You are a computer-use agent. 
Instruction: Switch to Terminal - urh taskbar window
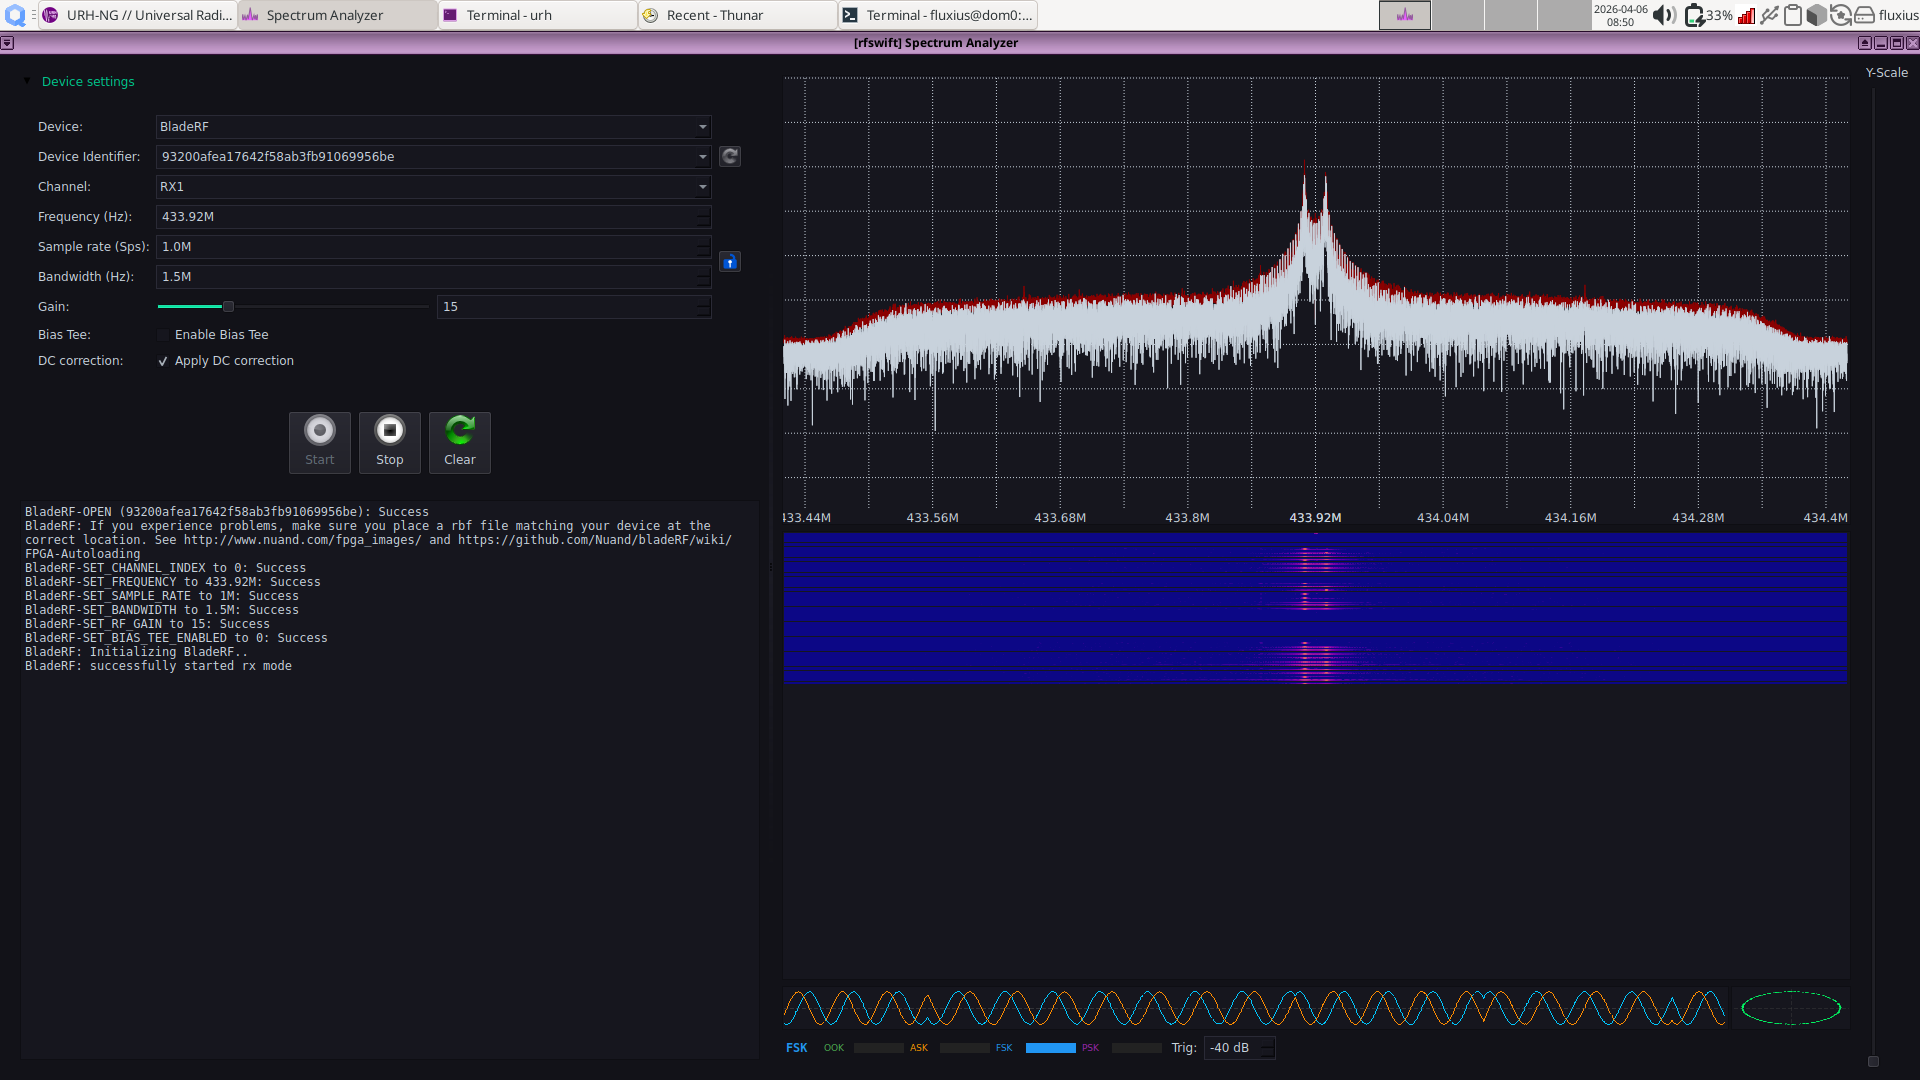click(x=538, y=15)
